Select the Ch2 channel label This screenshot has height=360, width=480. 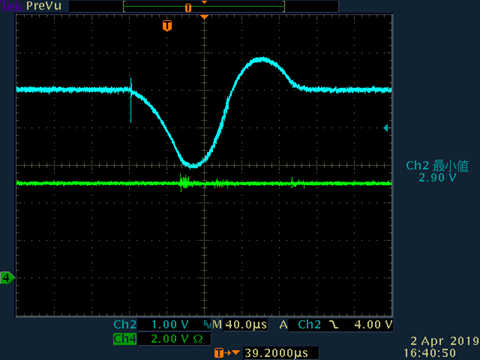click(x=125, y=324)
